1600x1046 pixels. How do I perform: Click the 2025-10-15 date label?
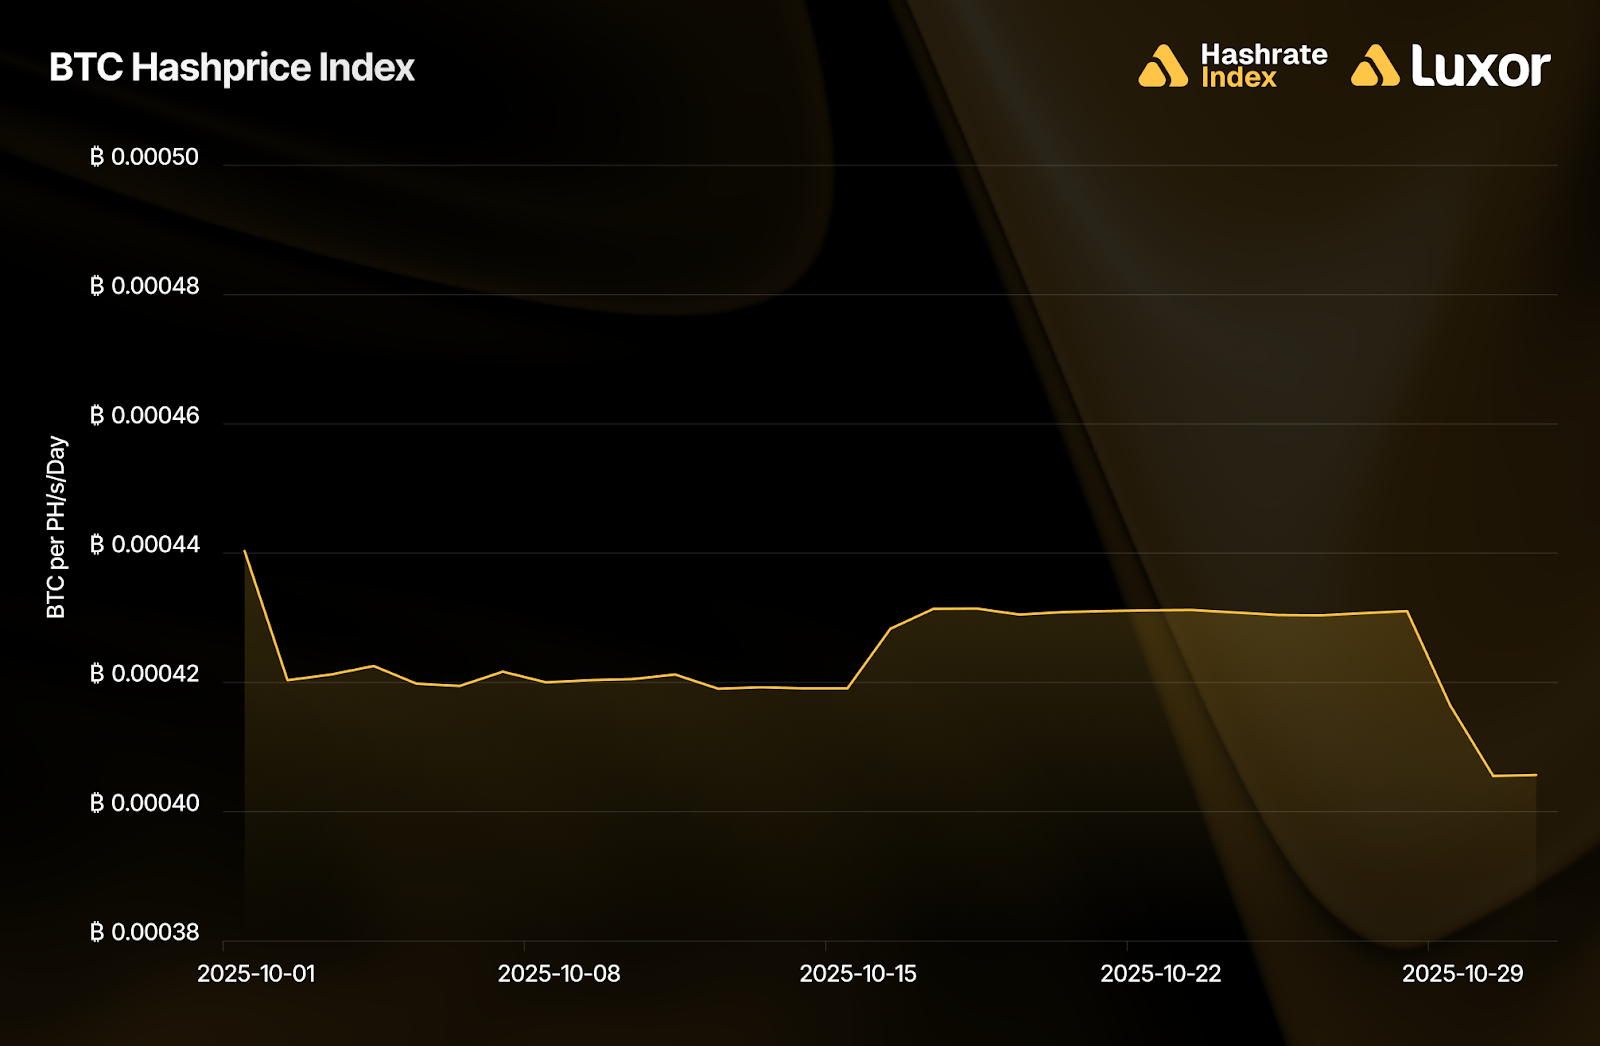pyautogui.click(x=858, y=974)
